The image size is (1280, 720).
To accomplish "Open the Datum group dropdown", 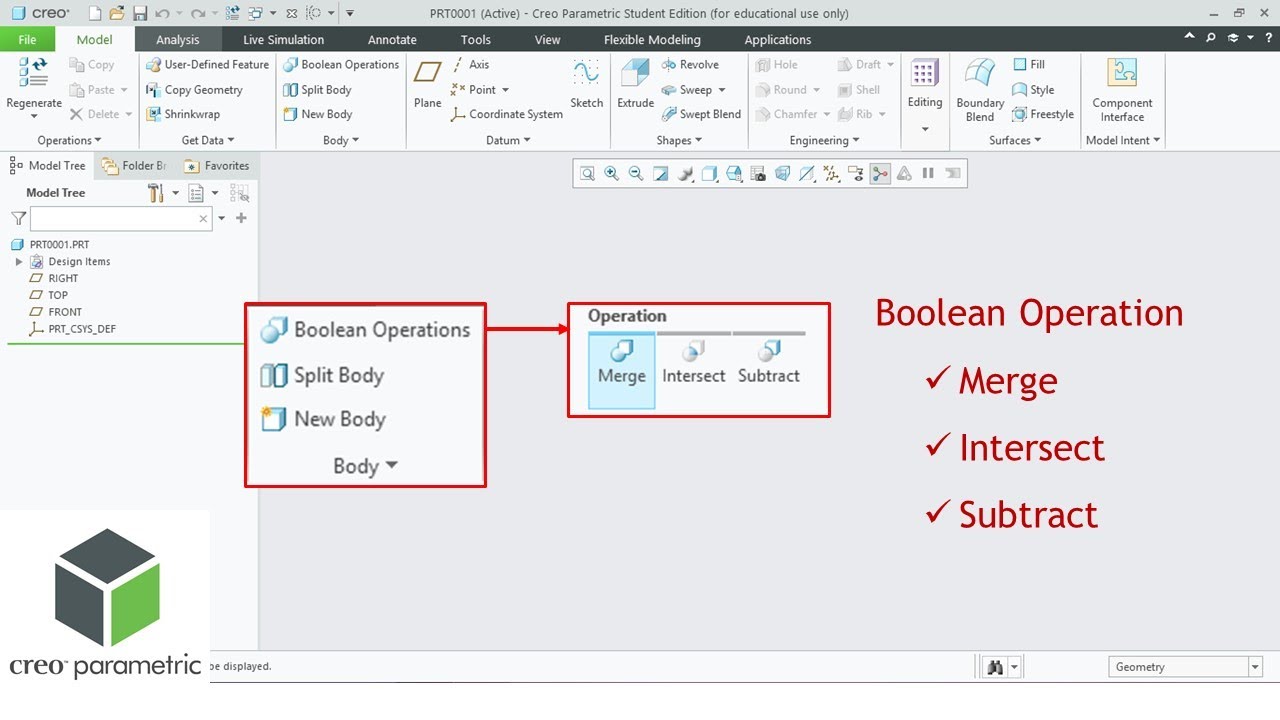I will [508, 141].
